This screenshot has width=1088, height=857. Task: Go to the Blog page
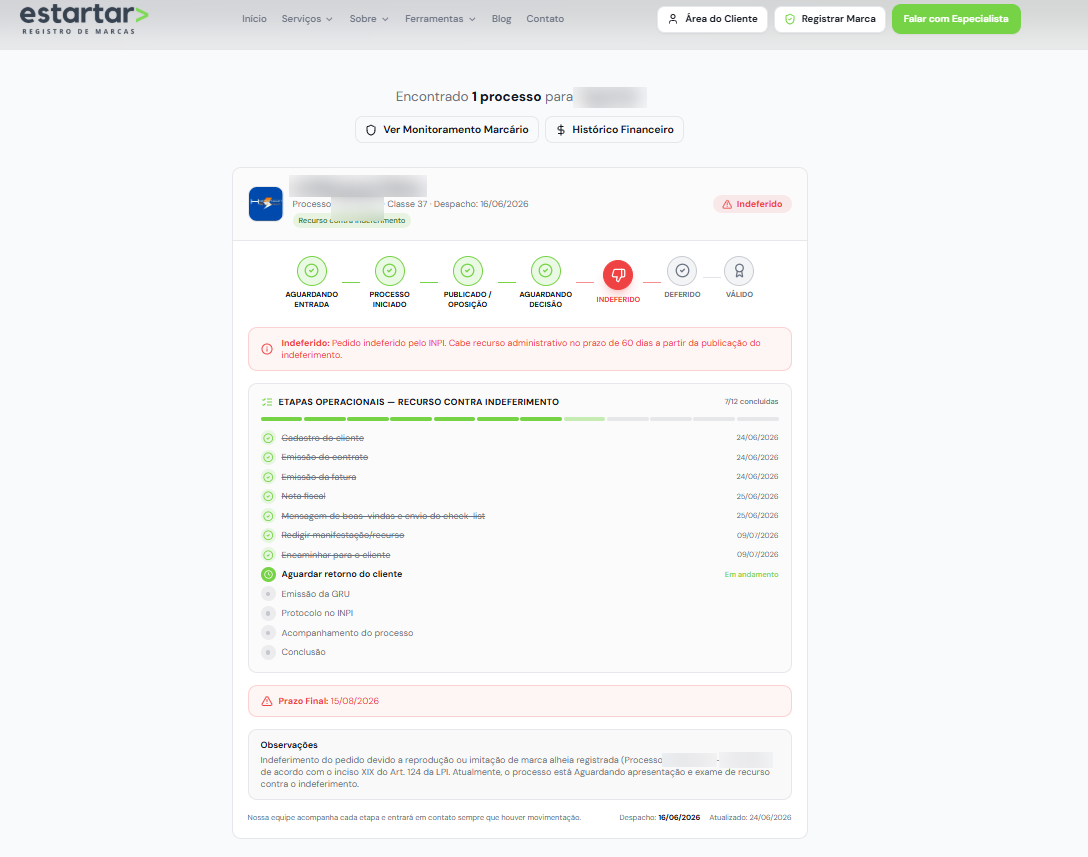(x=501, y=19)
